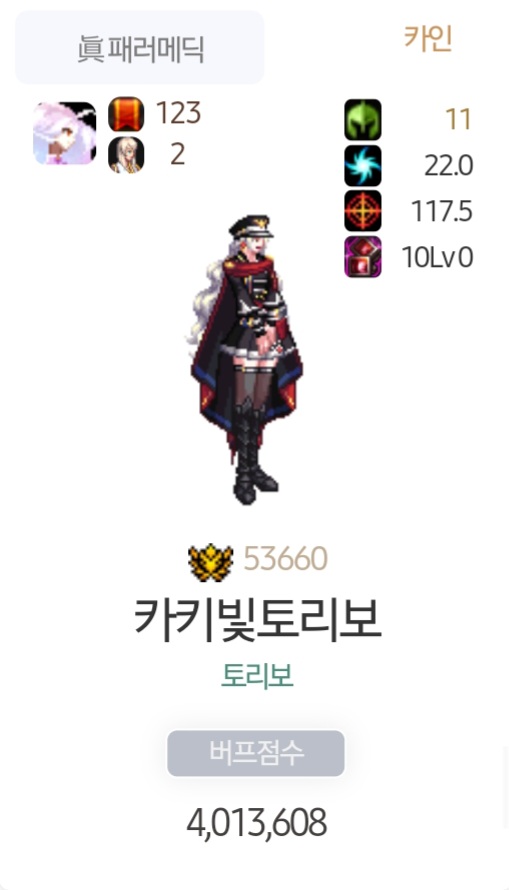Click the 22.0 stat value

pos(448,166)
